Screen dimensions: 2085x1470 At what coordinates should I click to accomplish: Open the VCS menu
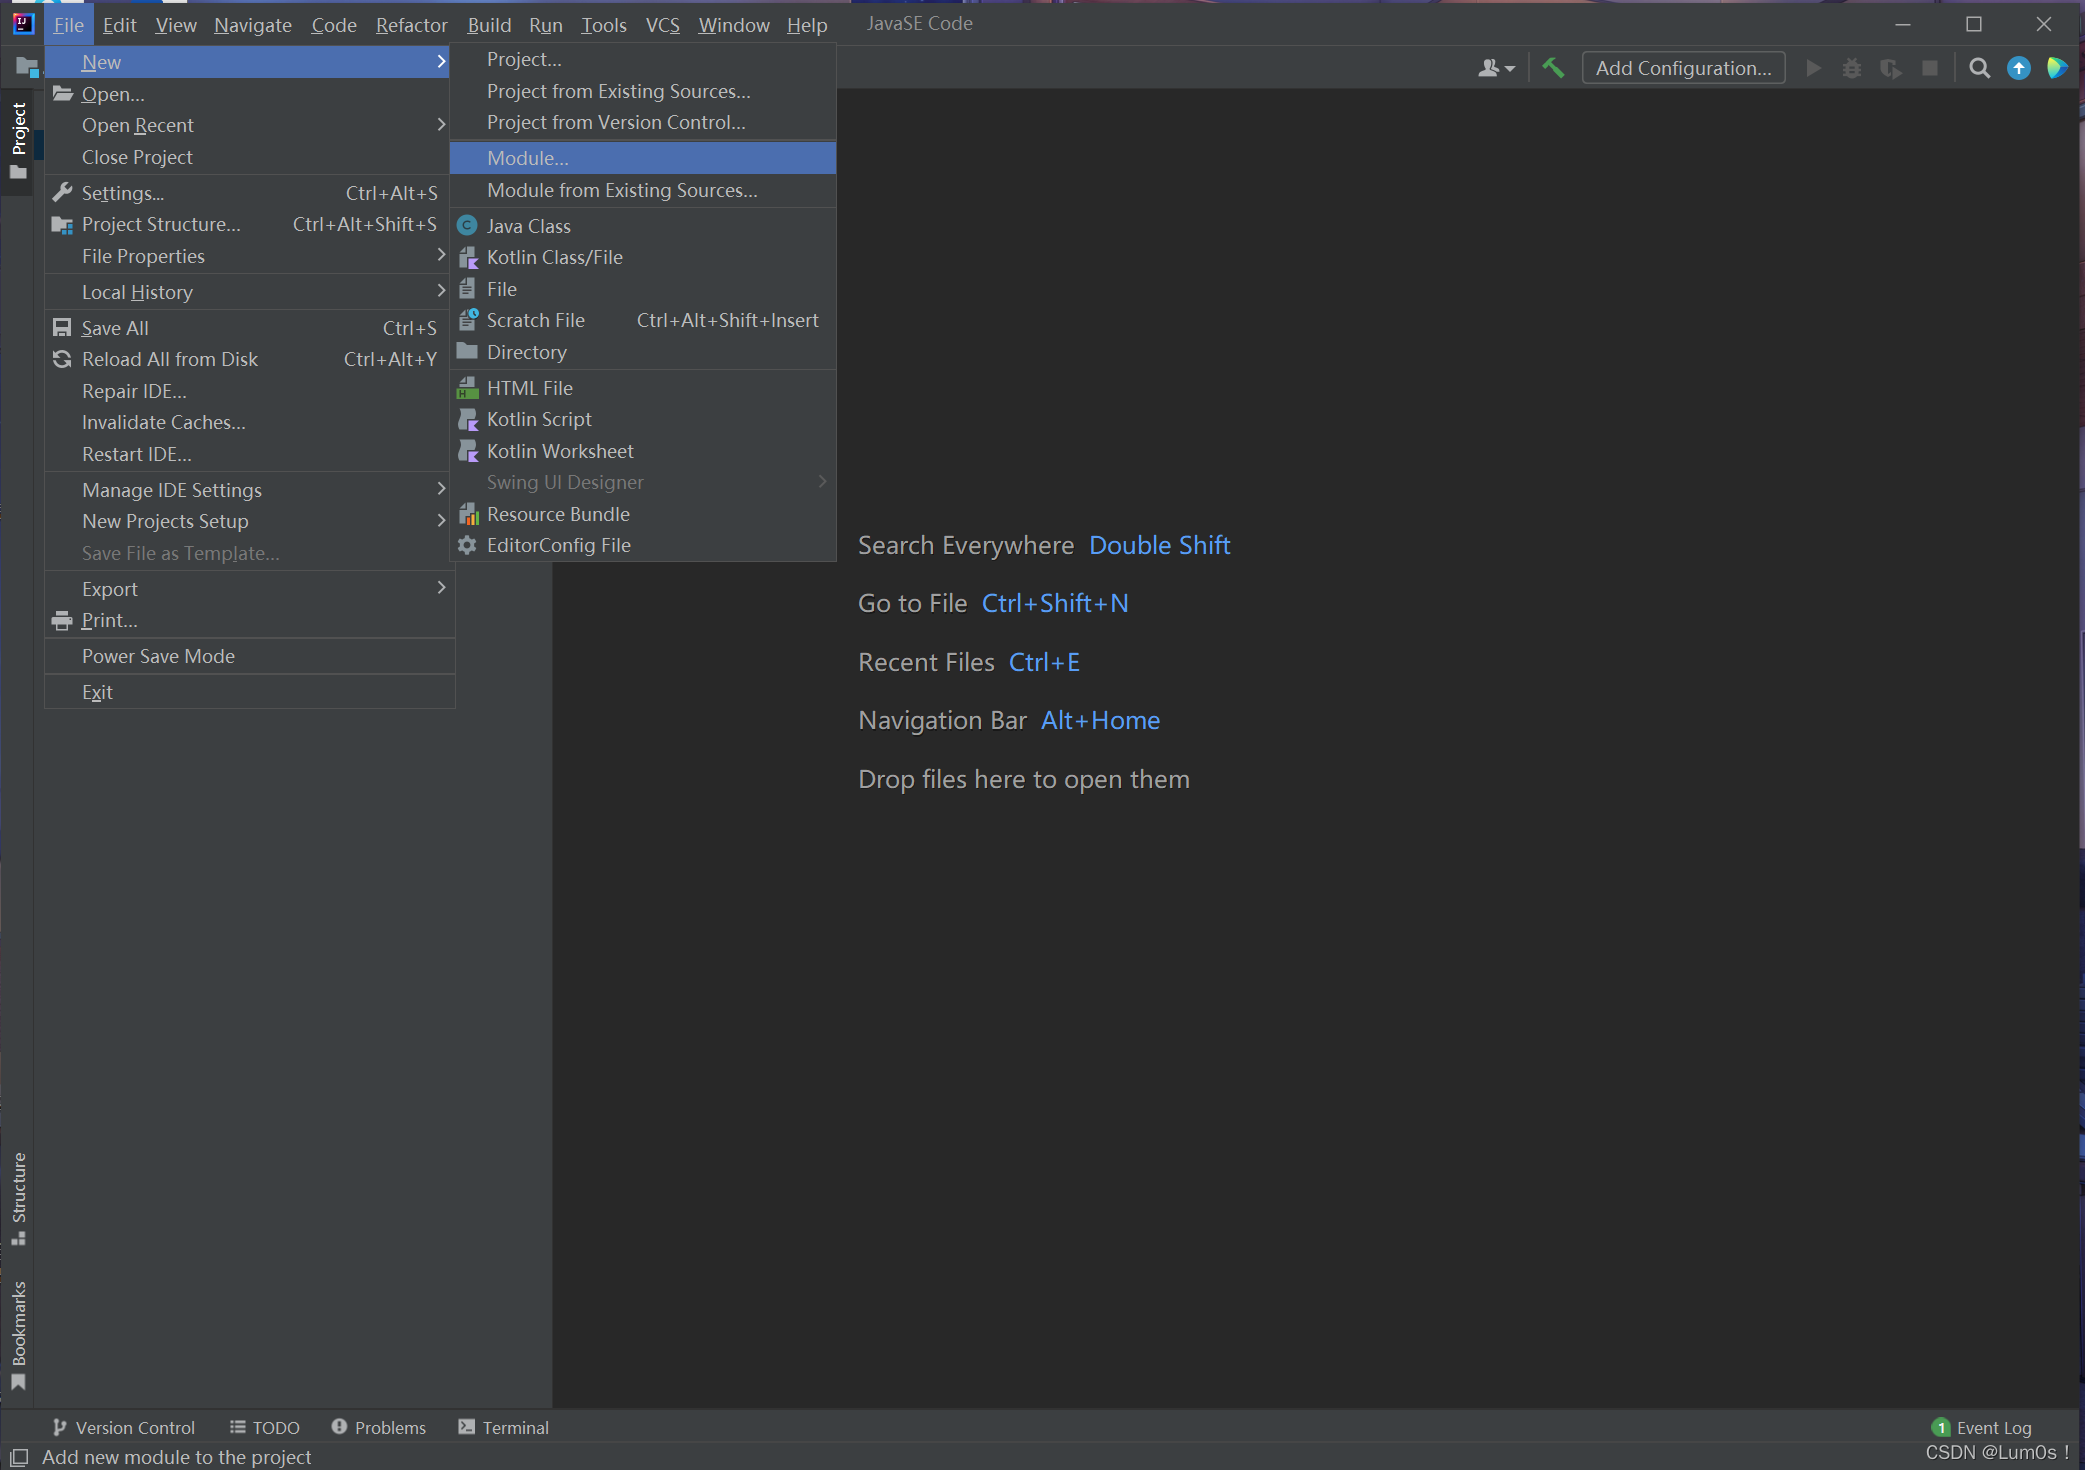tap(662, 25)
